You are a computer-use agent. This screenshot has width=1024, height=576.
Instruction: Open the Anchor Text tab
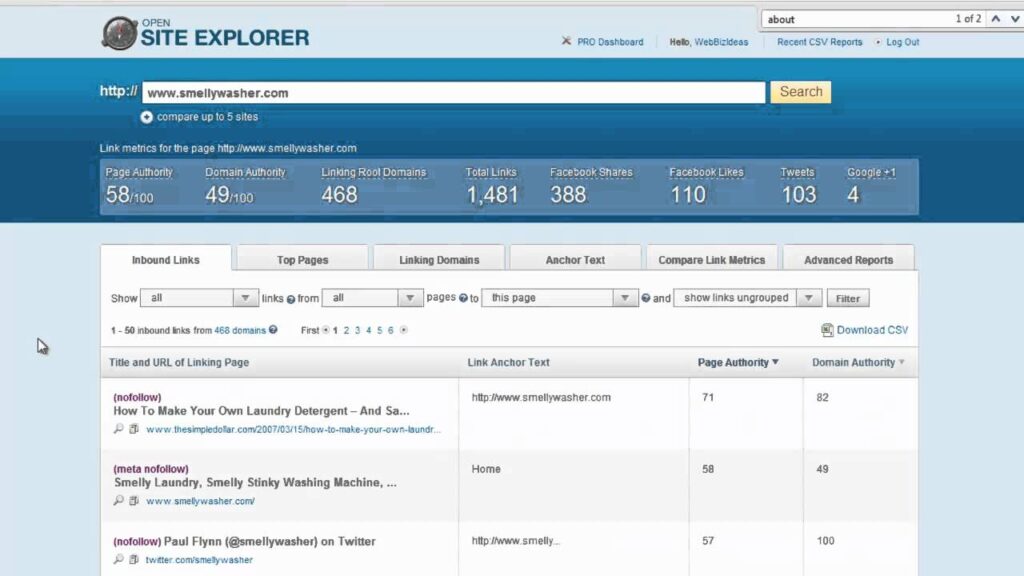pos(575,260)
